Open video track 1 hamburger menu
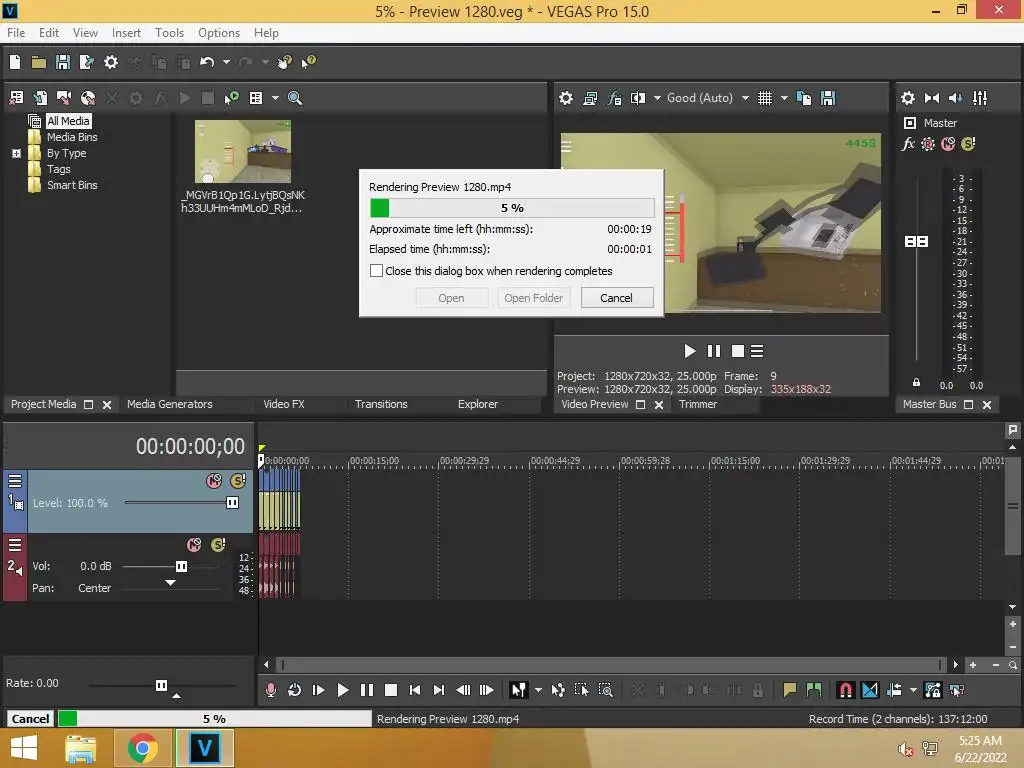 click(15, 481)
